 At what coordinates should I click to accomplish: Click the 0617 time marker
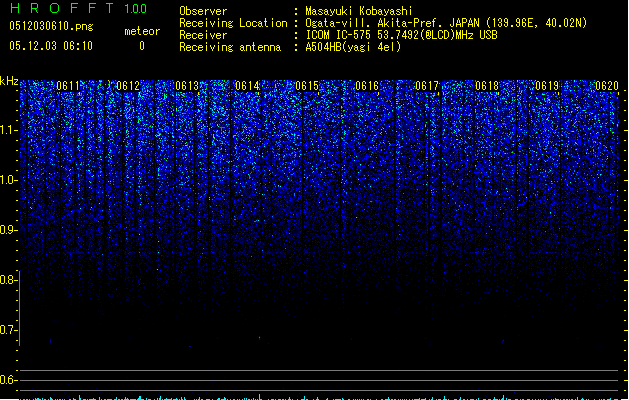427,86
